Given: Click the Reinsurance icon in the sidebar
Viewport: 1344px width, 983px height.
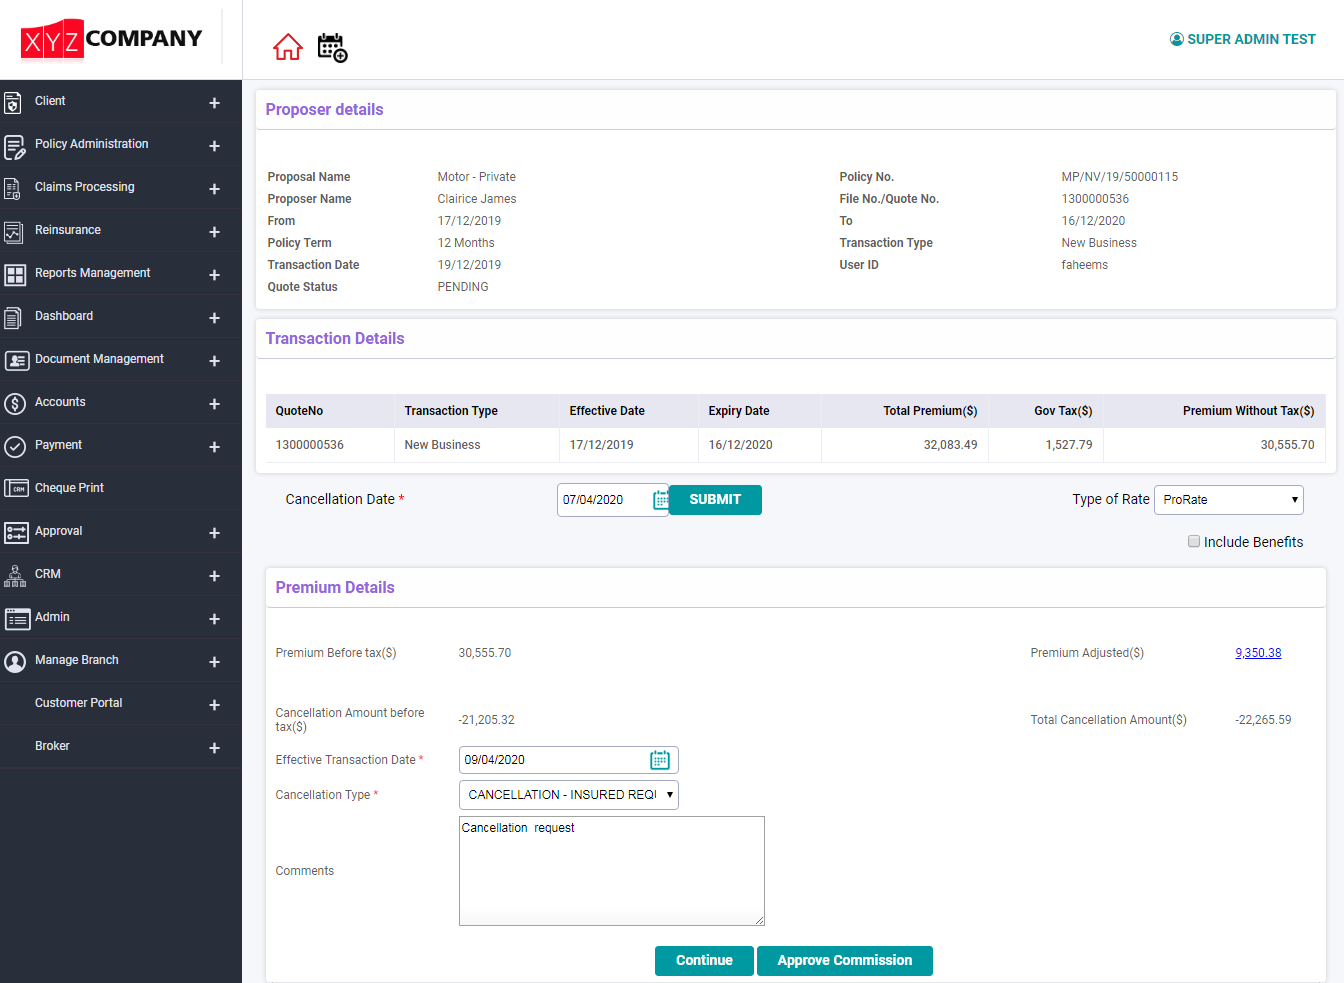Looking at the screenshot, I should pos(14,230).
